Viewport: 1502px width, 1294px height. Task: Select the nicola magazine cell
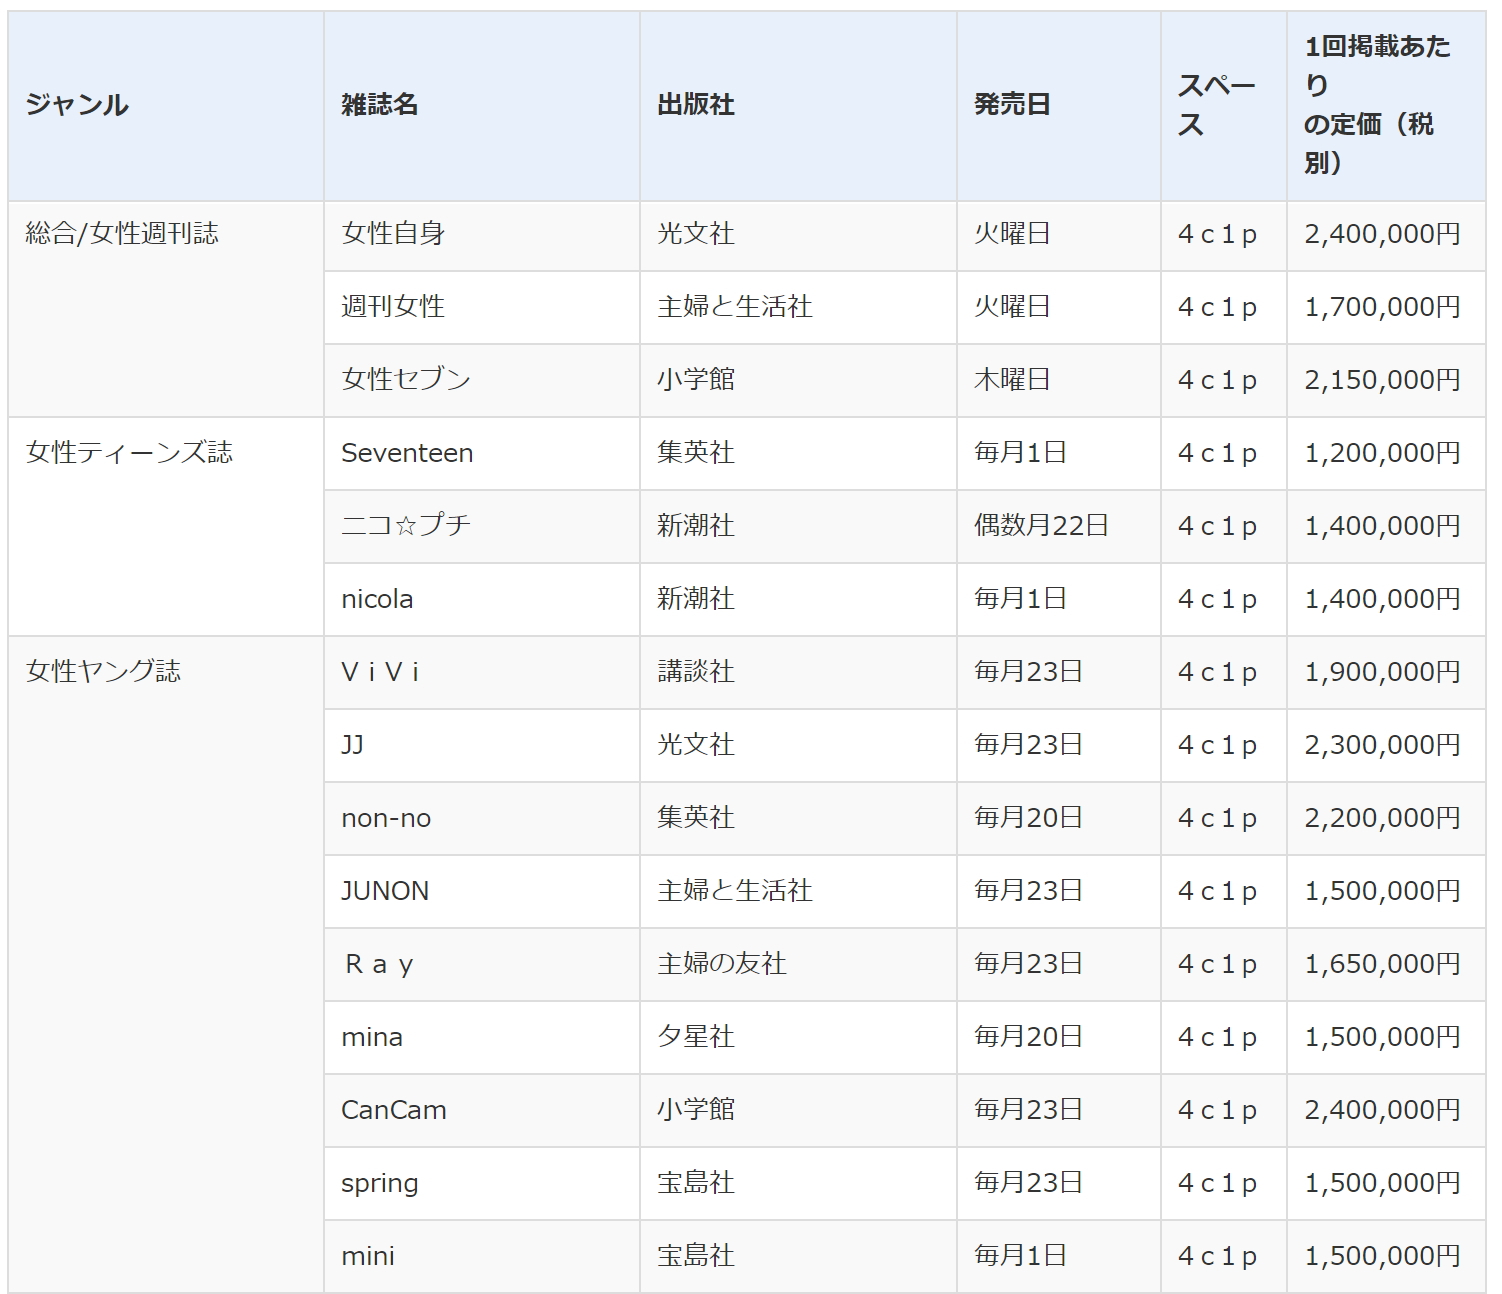point(377,599)
